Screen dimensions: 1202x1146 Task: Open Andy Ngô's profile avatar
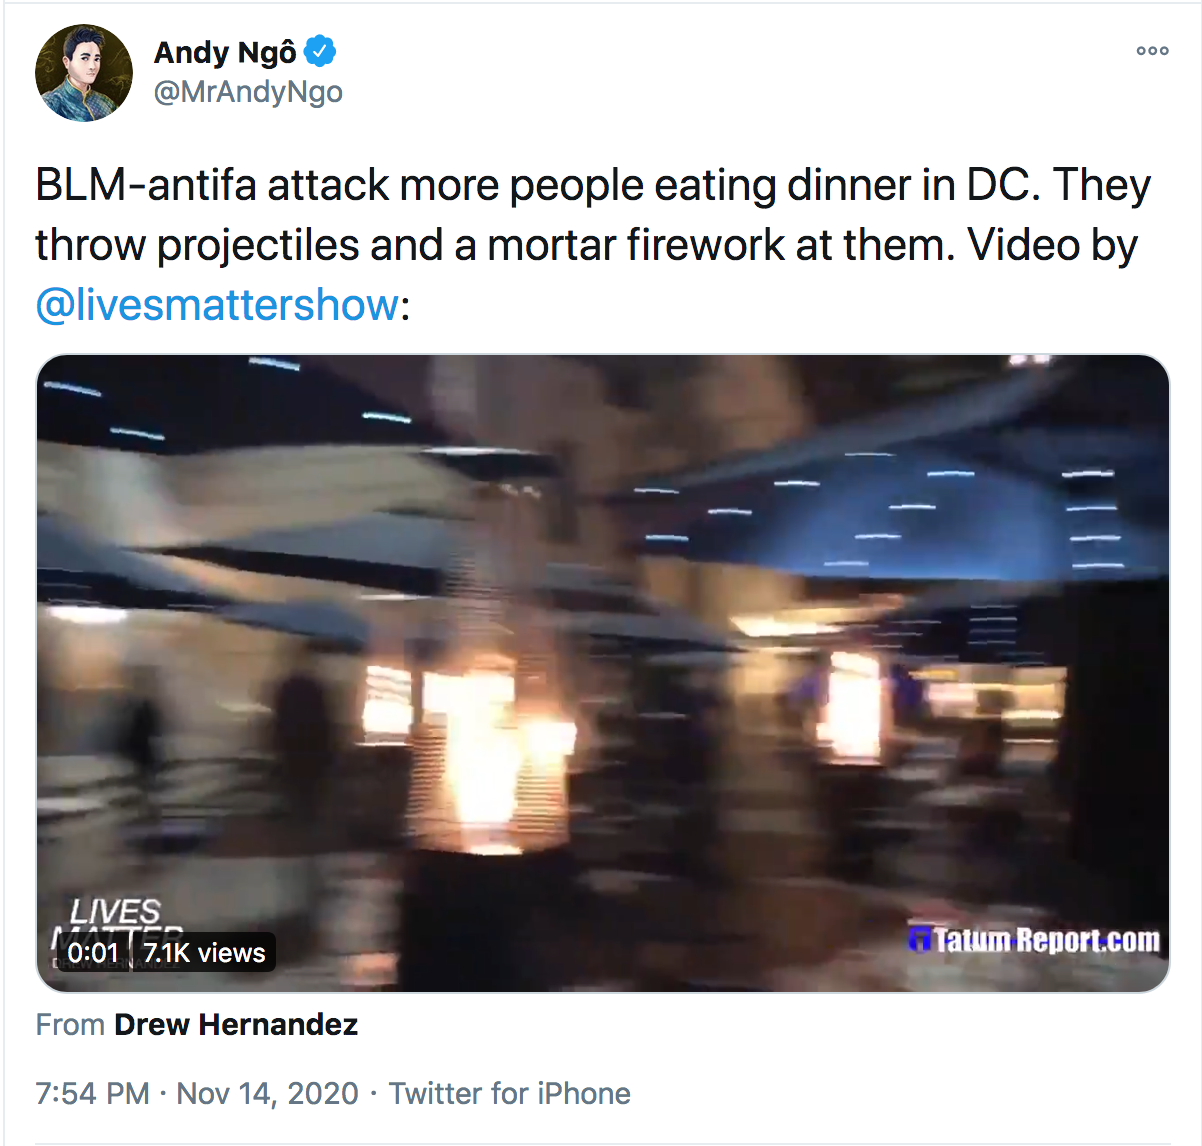pyautogui.click(x=84, y=73)
